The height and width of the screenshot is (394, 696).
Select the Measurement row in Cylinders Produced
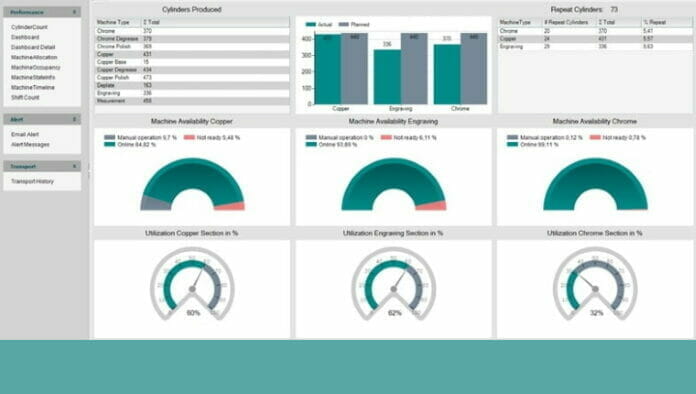192,101
